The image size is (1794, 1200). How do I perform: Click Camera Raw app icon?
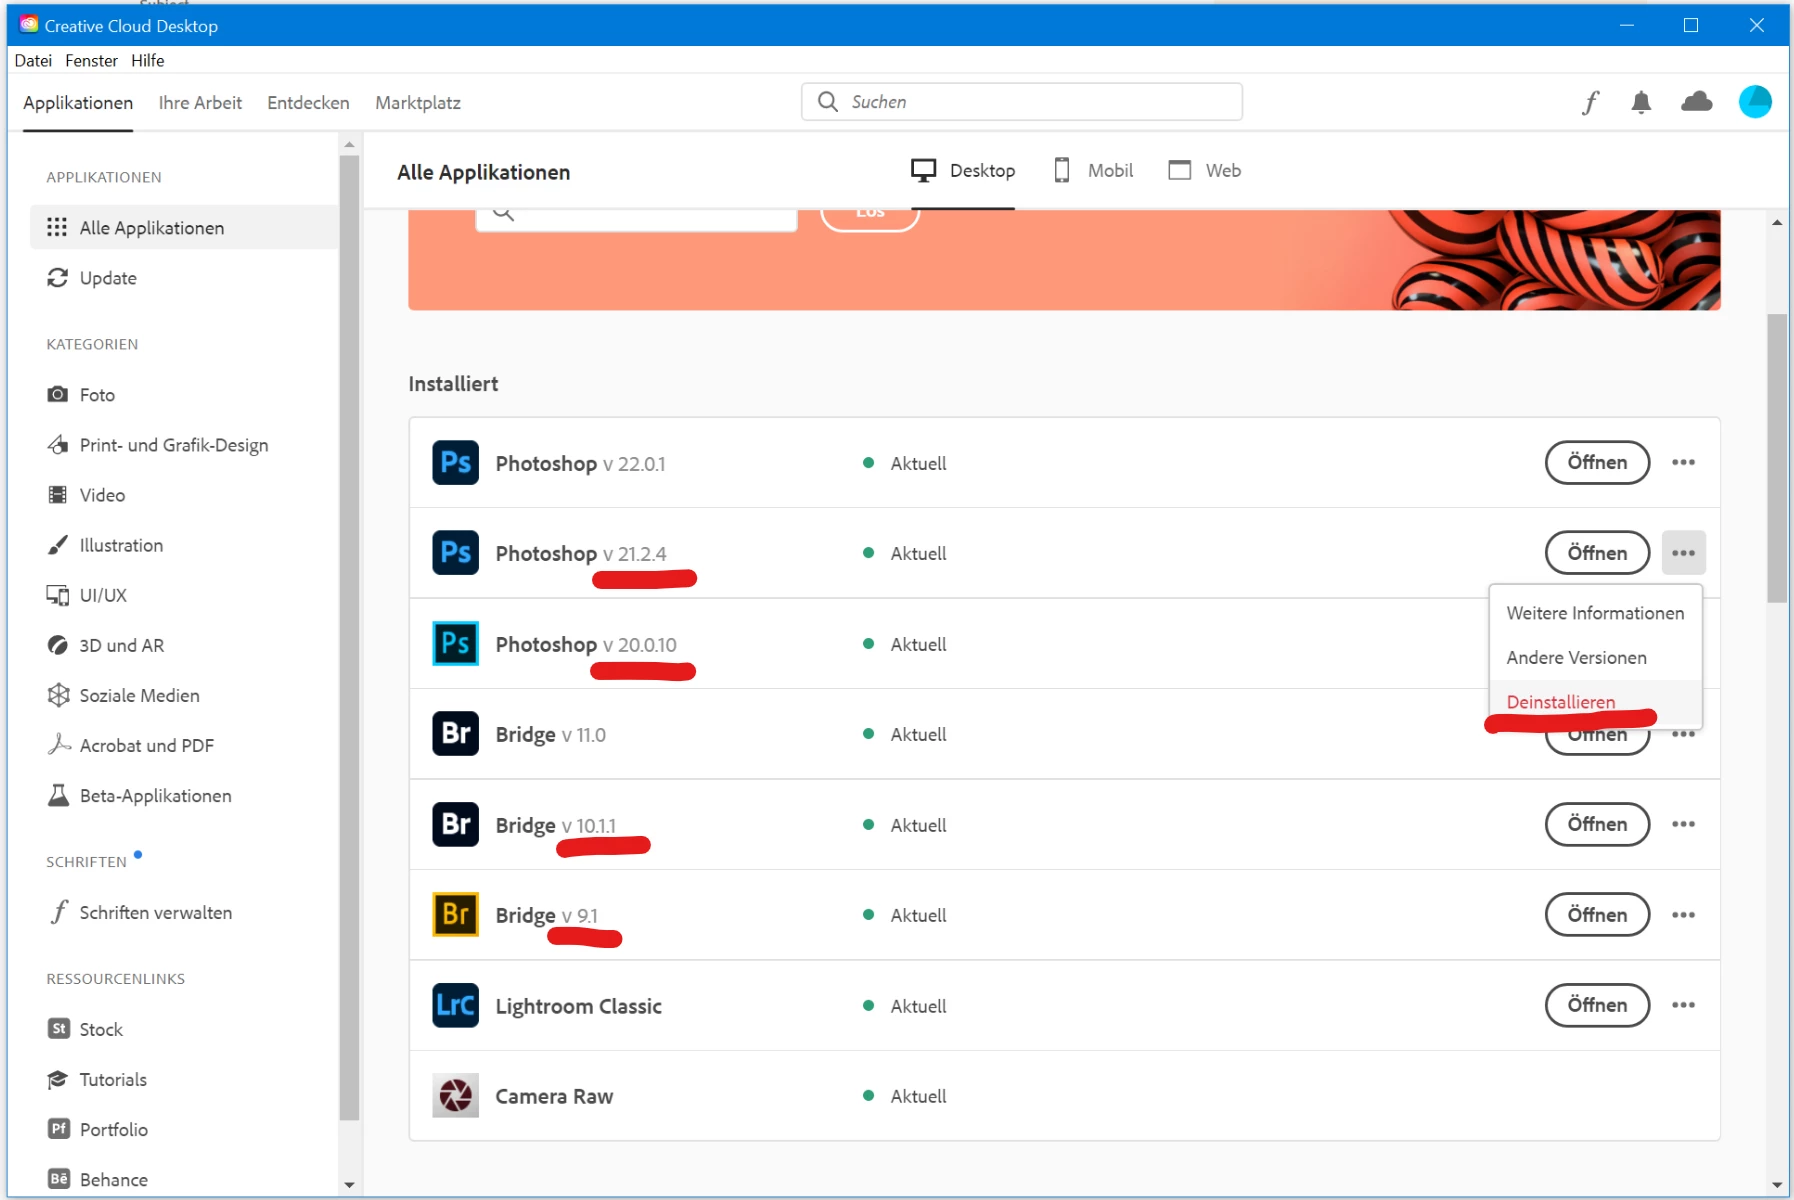[455, 1095]
